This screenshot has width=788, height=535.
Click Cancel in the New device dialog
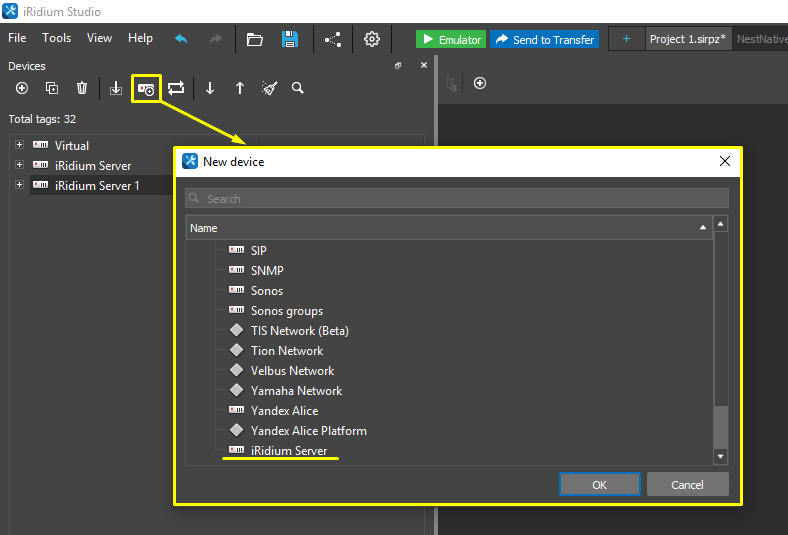(x=687, y=484)
